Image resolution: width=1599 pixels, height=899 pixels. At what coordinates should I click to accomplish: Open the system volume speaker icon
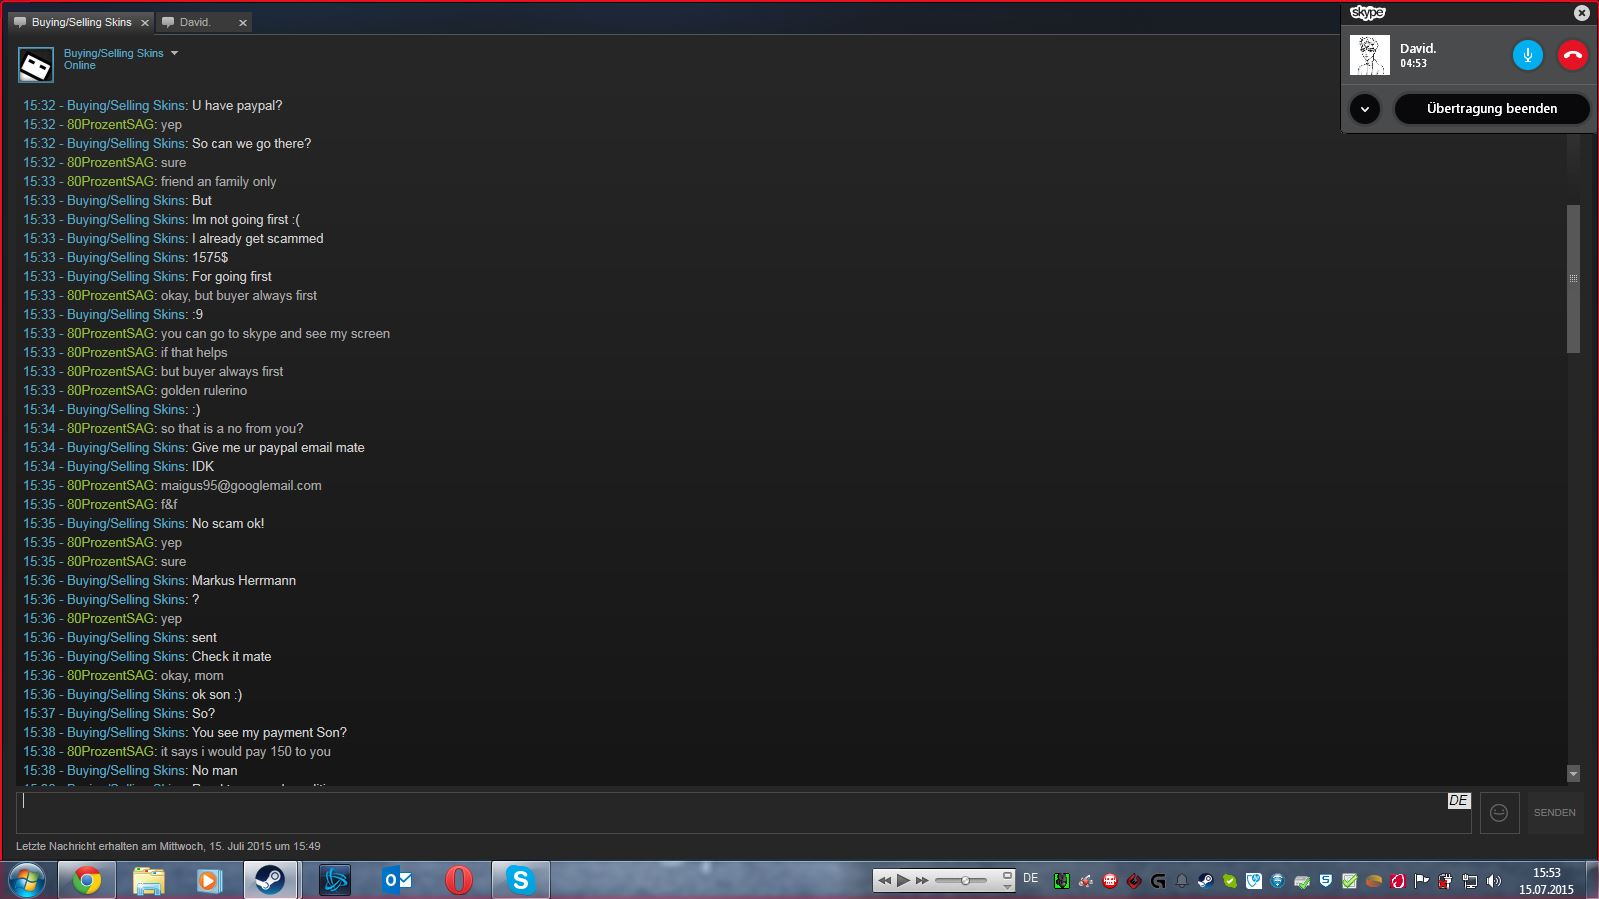coord(1494,881)
